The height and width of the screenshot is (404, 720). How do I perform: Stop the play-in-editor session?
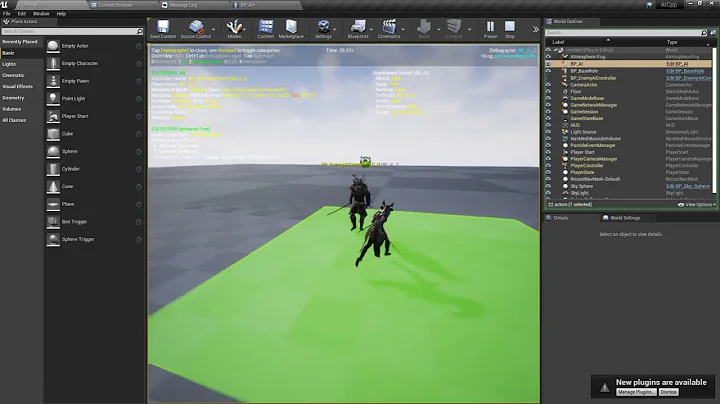point(510,26)
